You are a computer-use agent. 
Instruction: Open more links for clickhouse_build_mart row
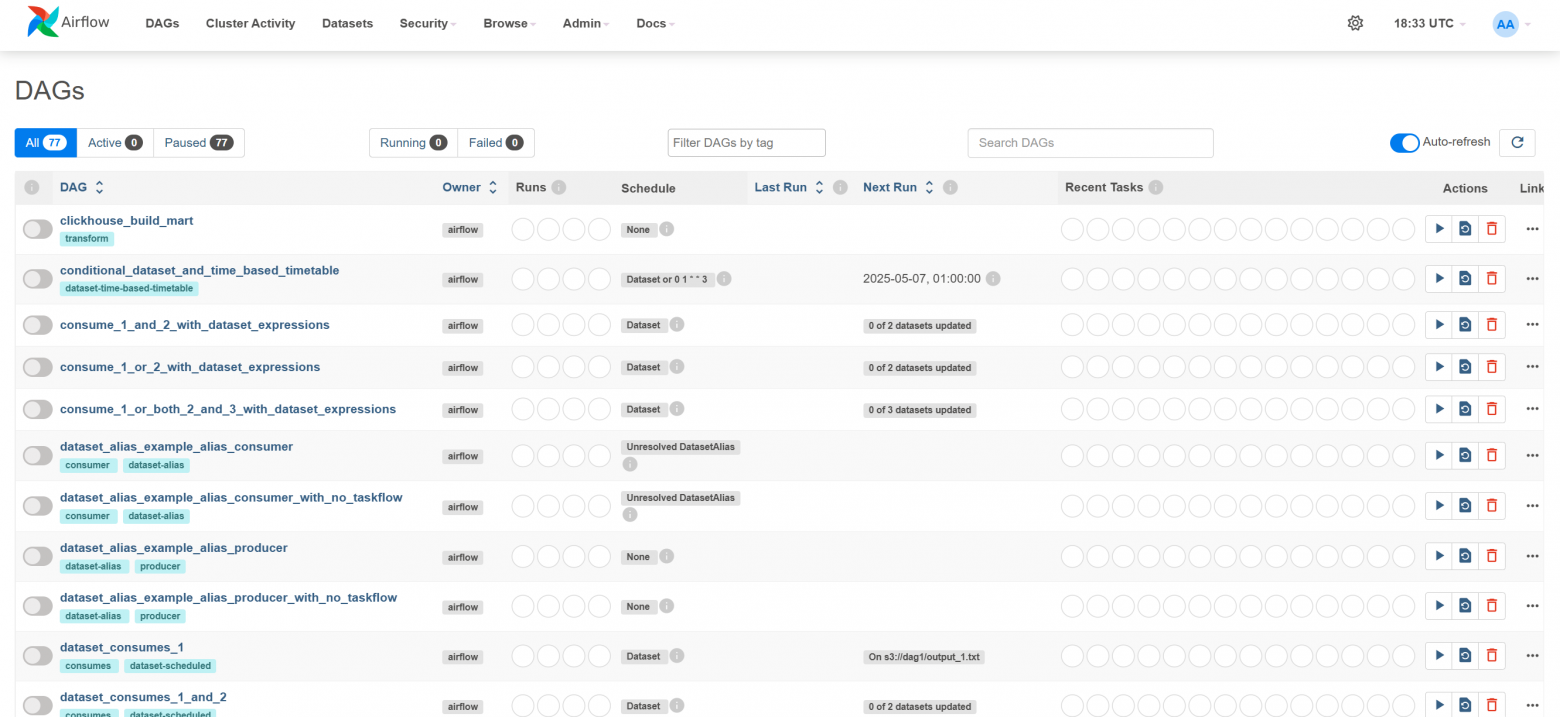click(1532, 229)
